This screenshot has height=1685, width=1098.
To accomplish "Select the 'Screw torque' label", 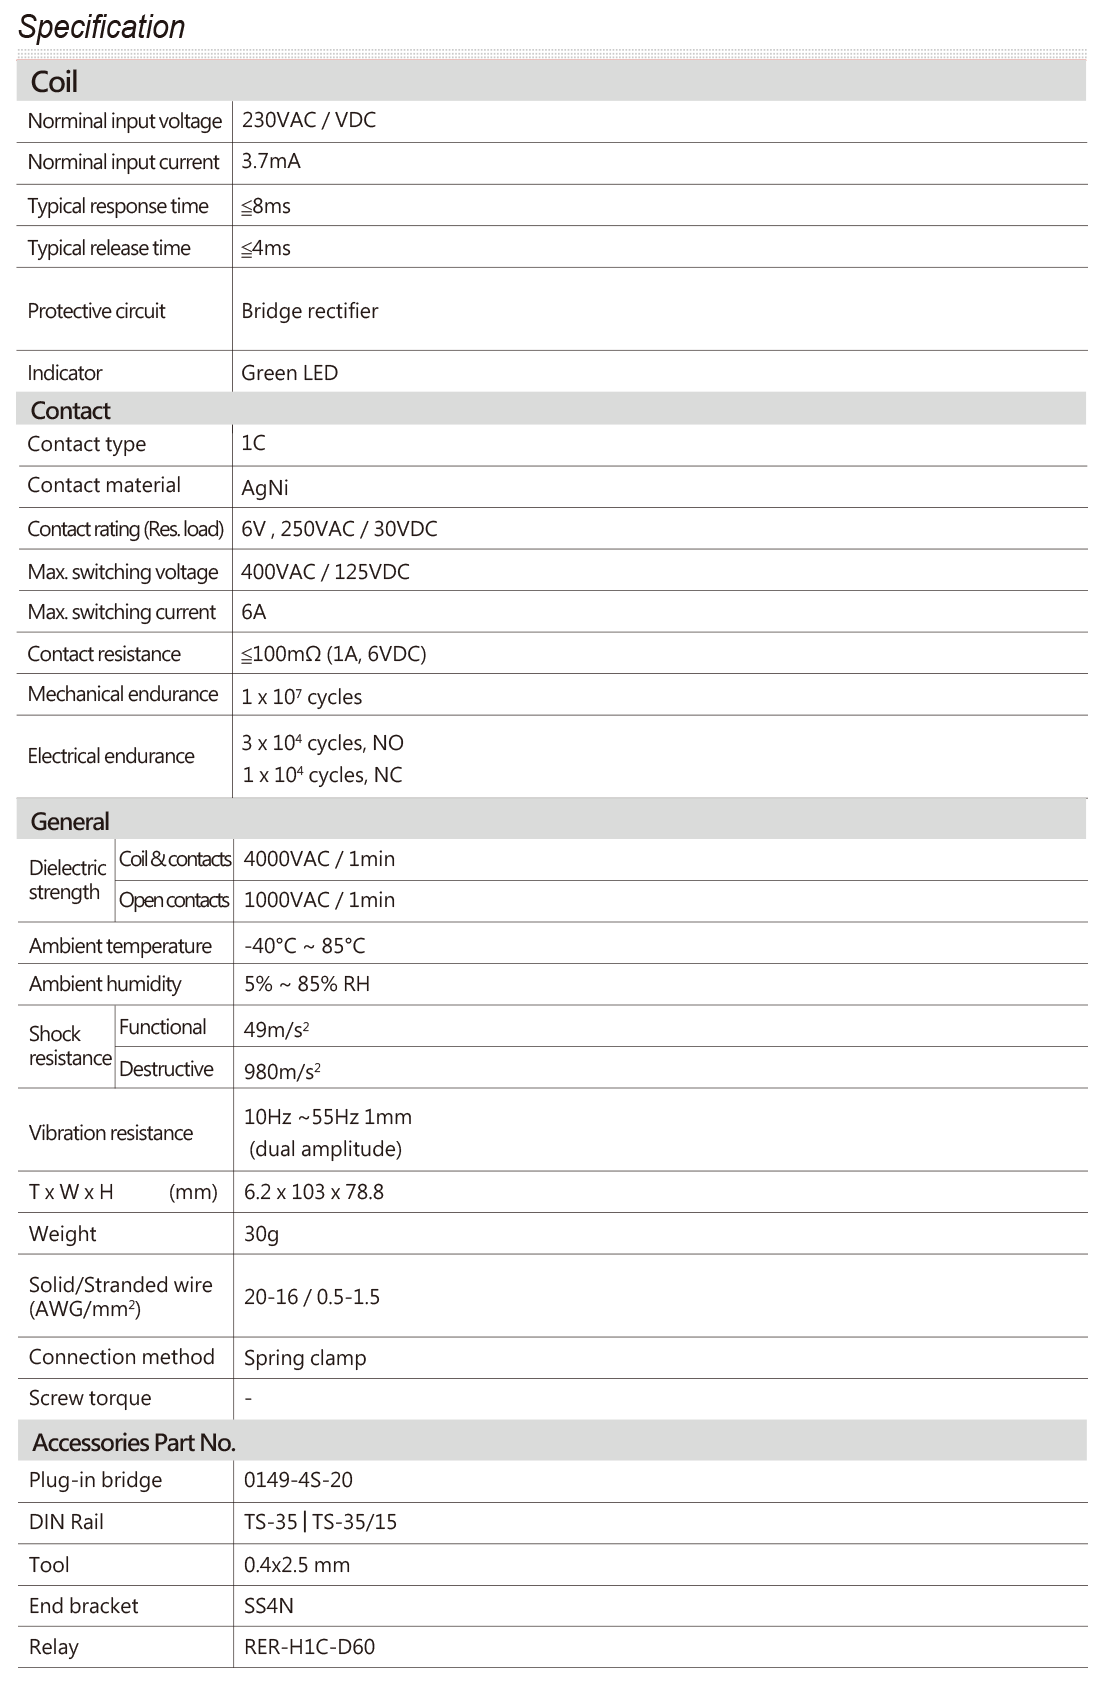I will 90,1399.
